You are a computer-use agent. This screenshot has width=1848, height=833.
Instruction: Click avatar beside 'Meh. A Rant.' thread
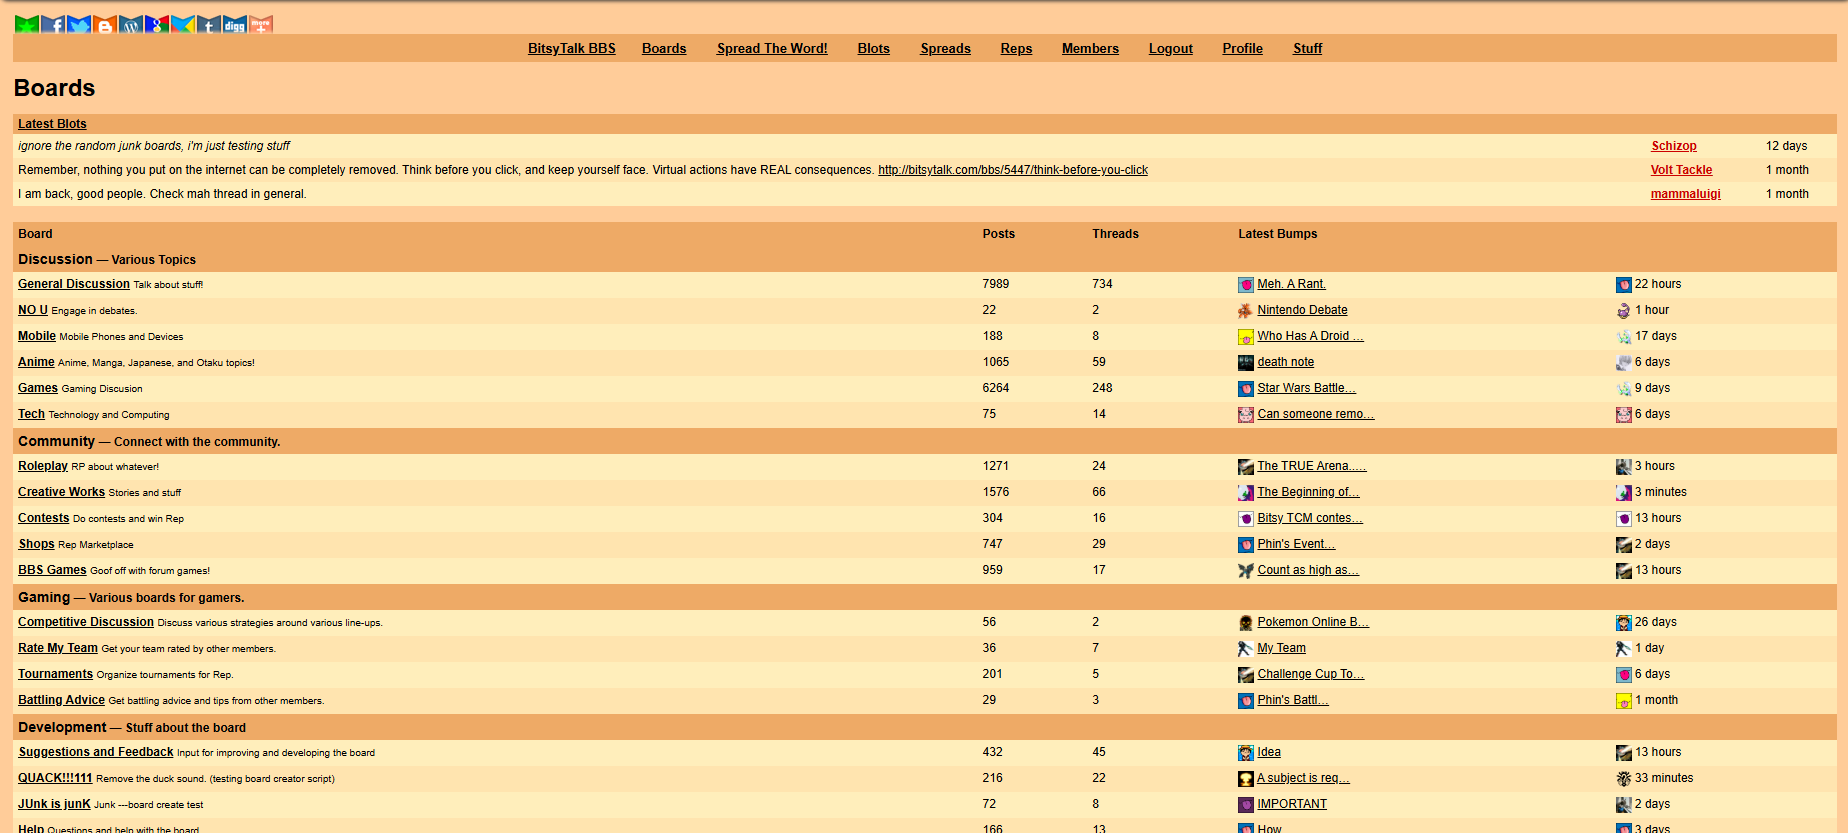1245,285
